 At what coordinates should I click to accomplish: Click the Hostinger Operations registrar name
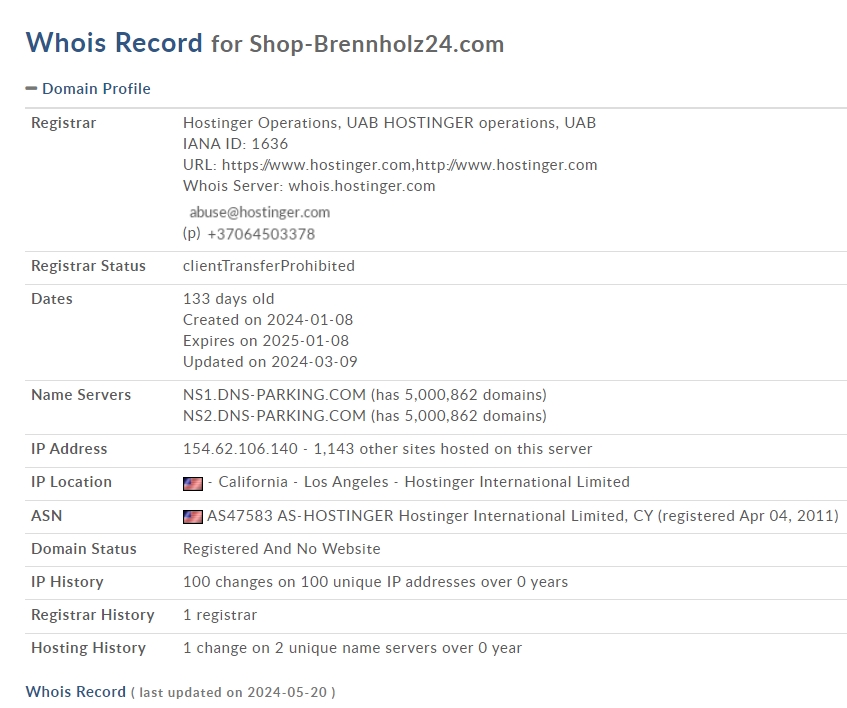click(389, 123)
